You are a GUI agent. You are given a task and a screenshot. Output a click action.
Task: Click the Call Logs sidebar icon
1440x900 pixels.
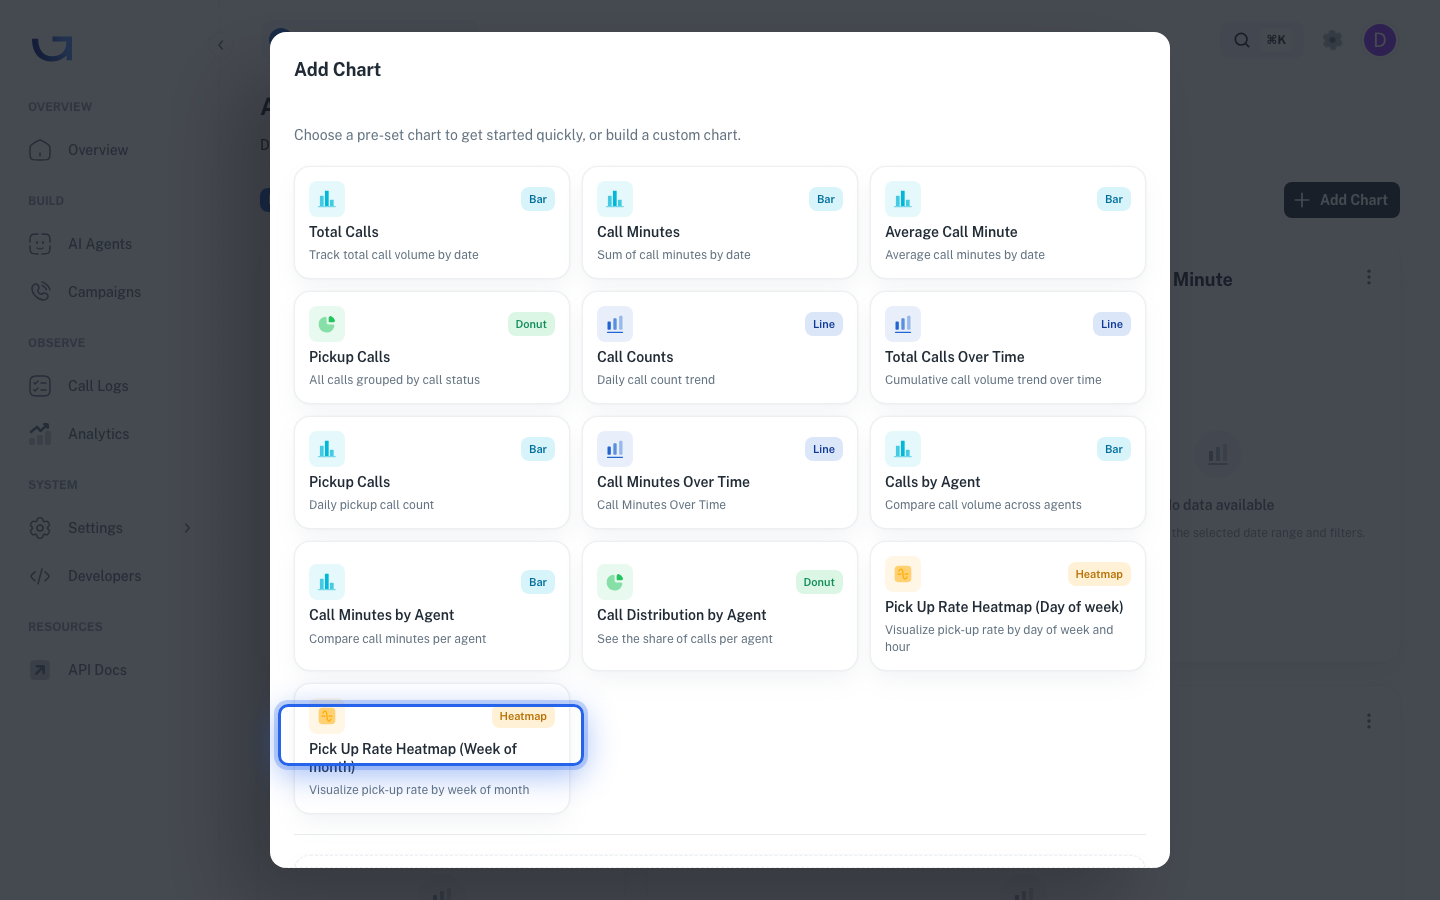pos(40,386)
